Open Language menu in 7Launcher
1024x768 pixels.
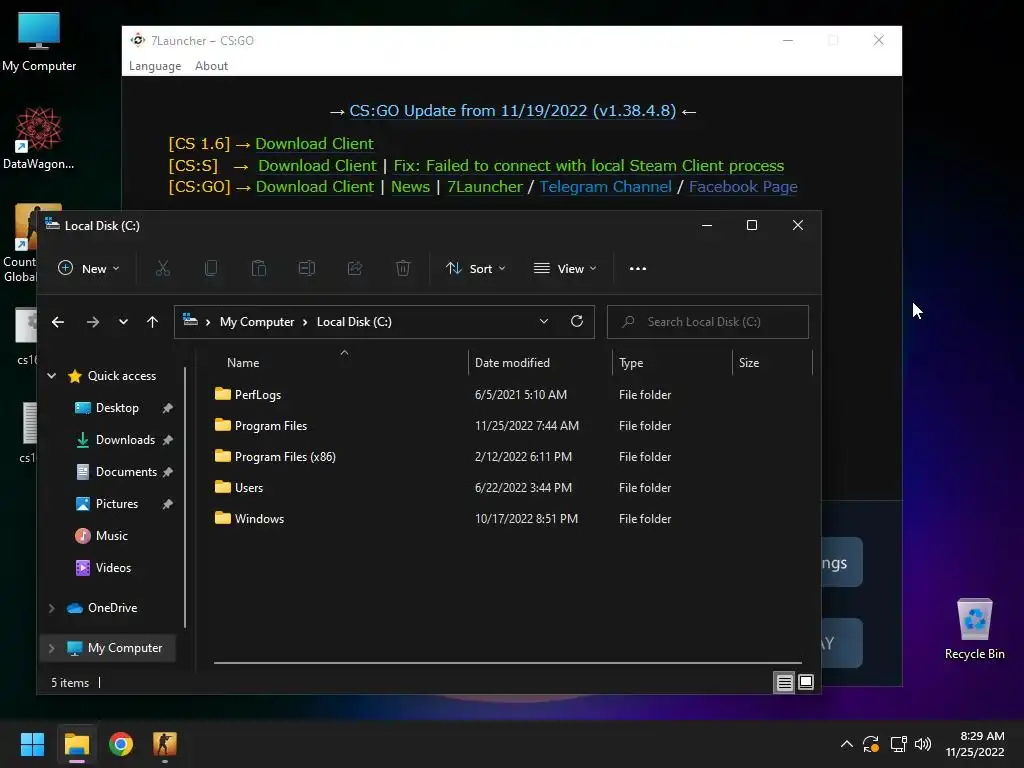tap(155, 66)
